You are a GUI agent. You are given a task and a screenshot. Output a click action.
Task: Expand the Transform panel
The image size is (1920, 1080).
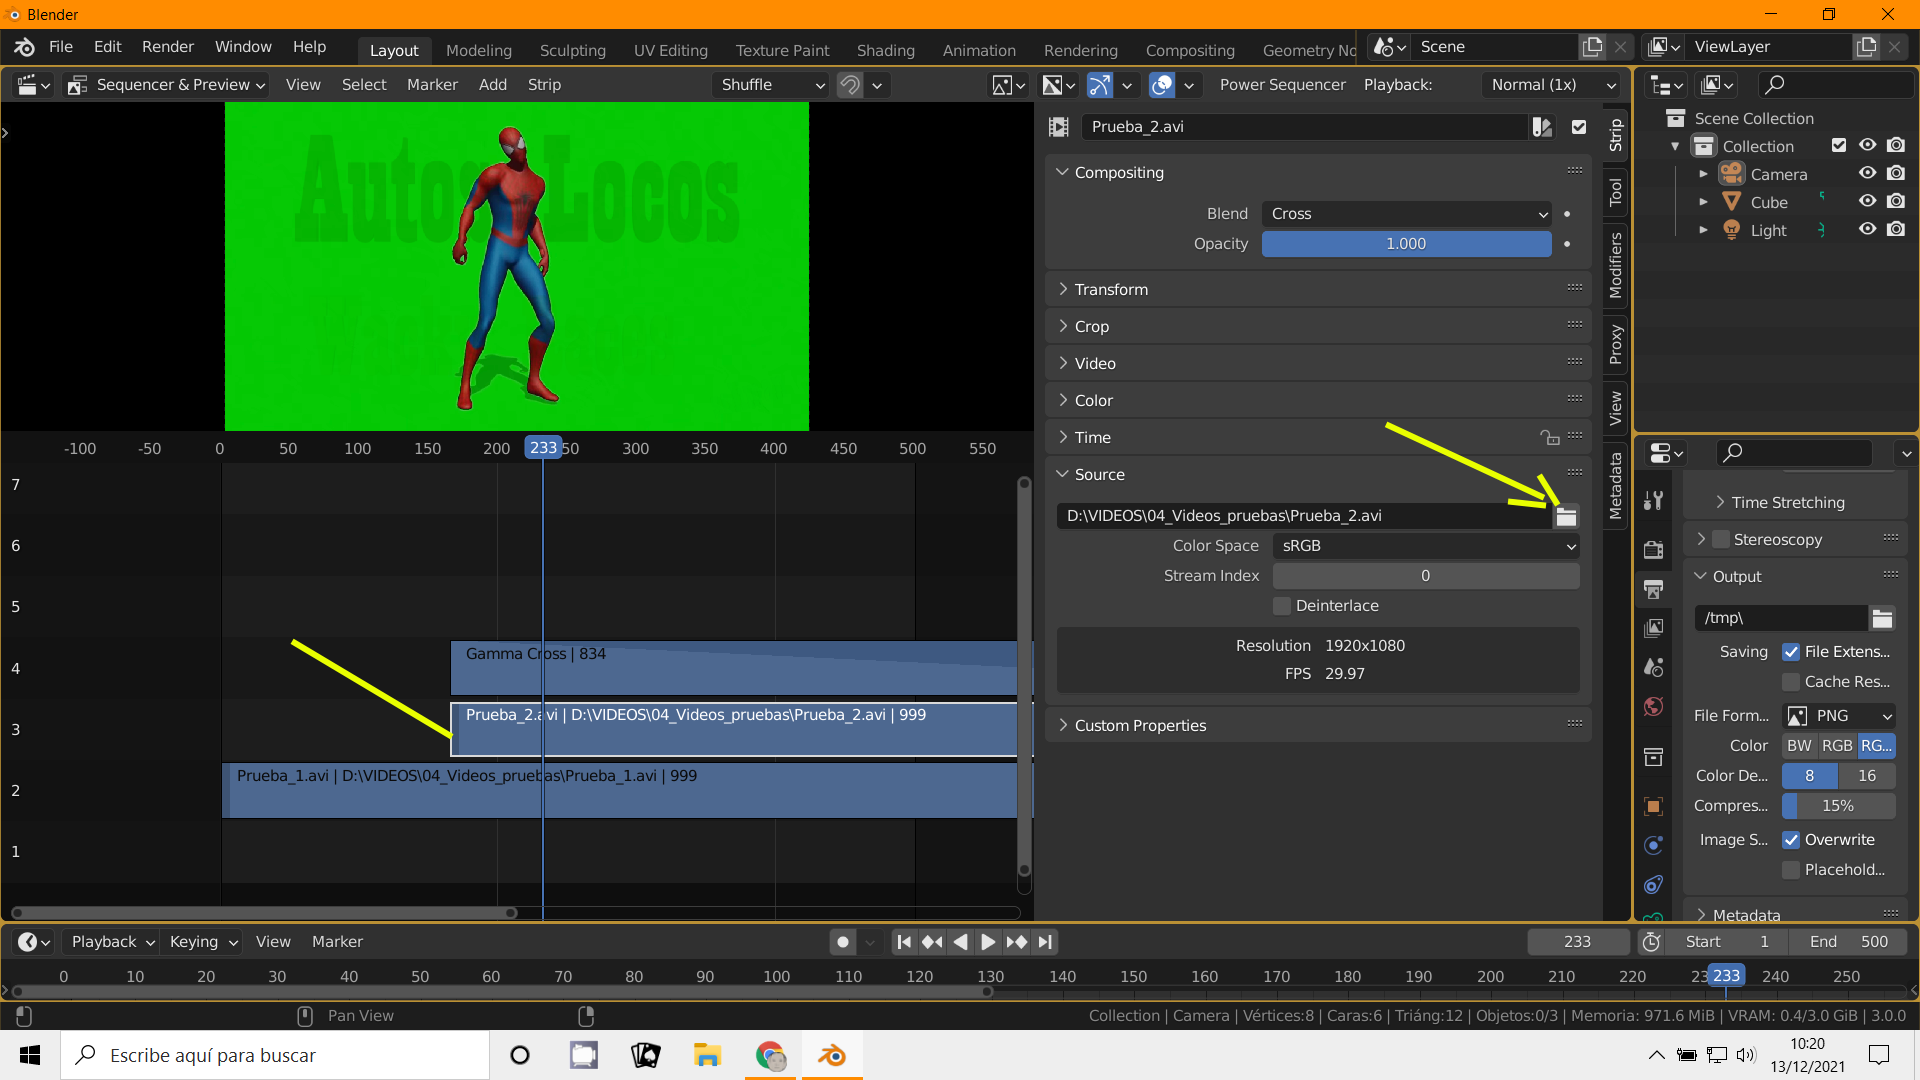[1111, 289]
